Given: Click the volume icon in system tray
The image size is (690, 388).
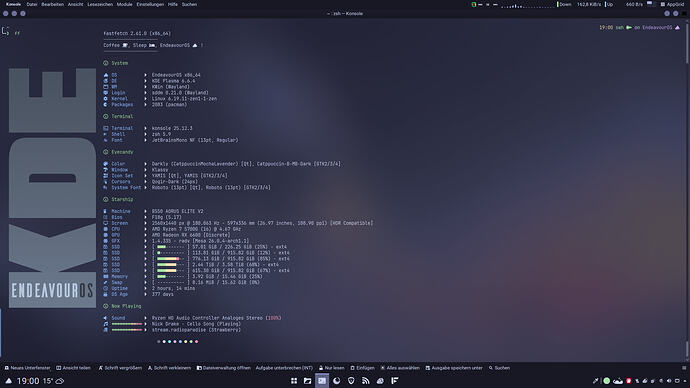Looking at the screenshot, I should pos(669,381).
